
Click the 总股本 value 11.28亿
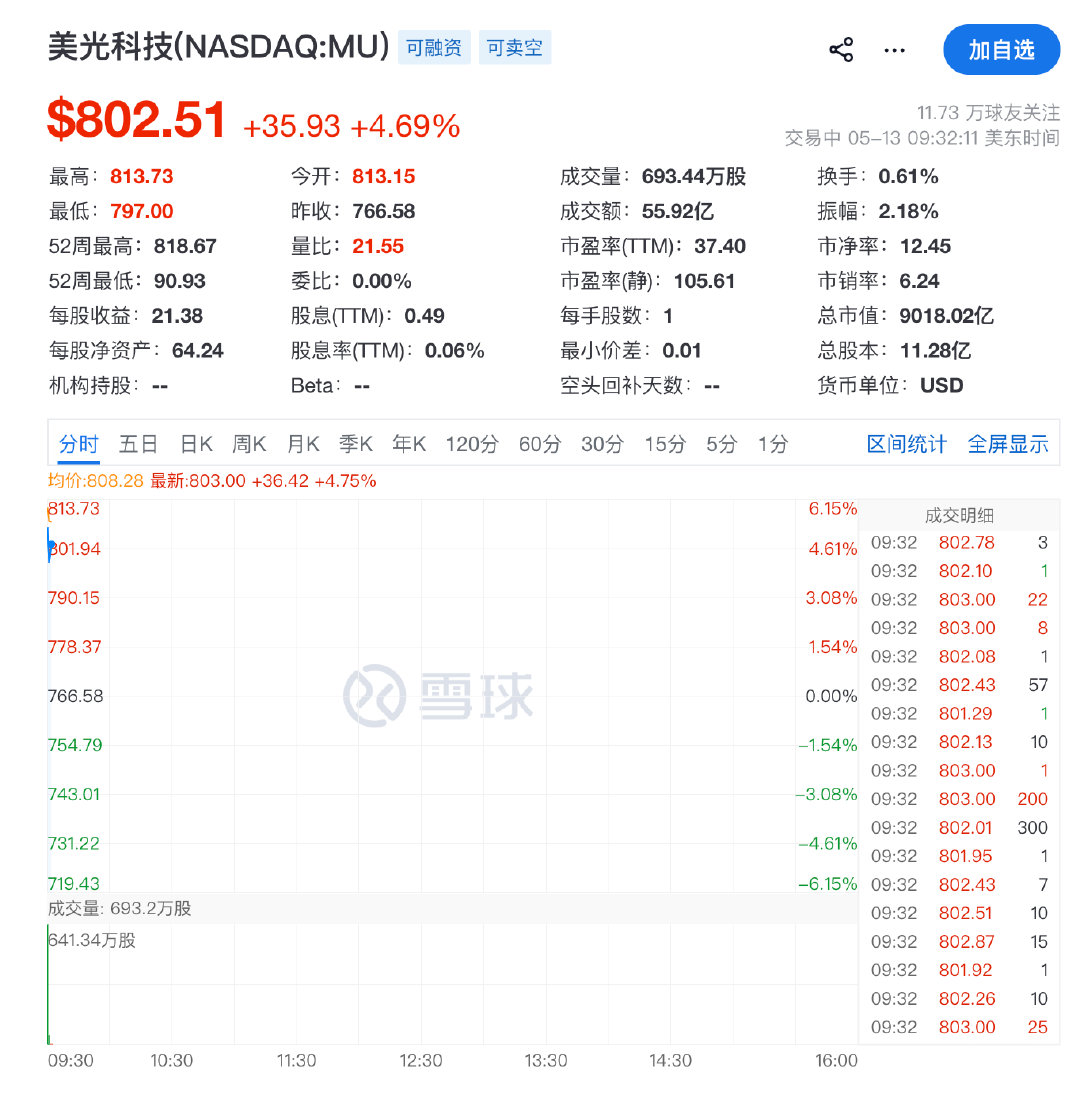(935, 350)
